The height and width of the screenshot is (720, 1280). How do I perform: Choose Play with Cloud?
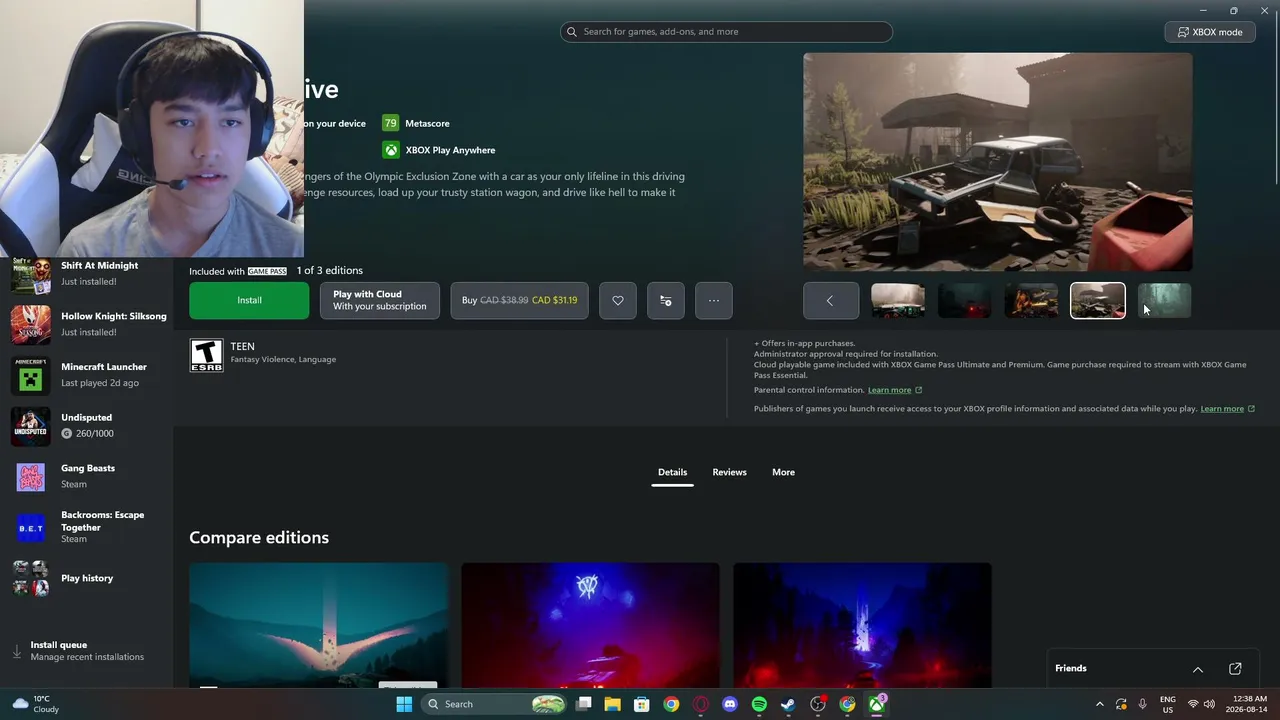click(x=380, y=301)
